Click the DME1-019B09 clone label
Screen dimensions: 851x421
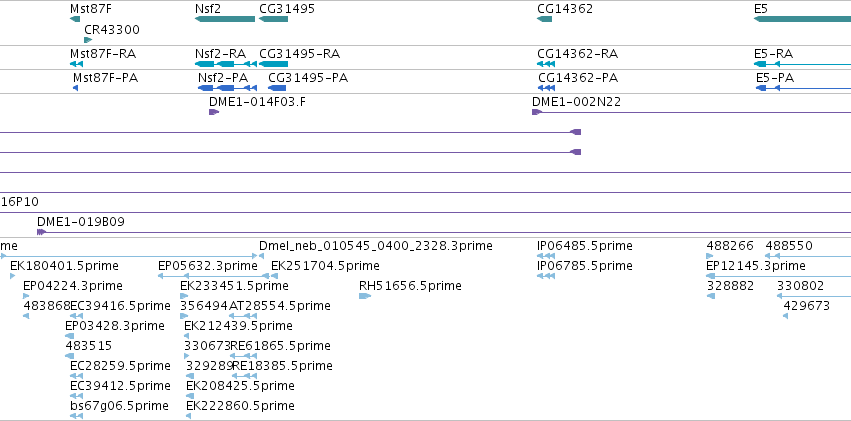81,221
